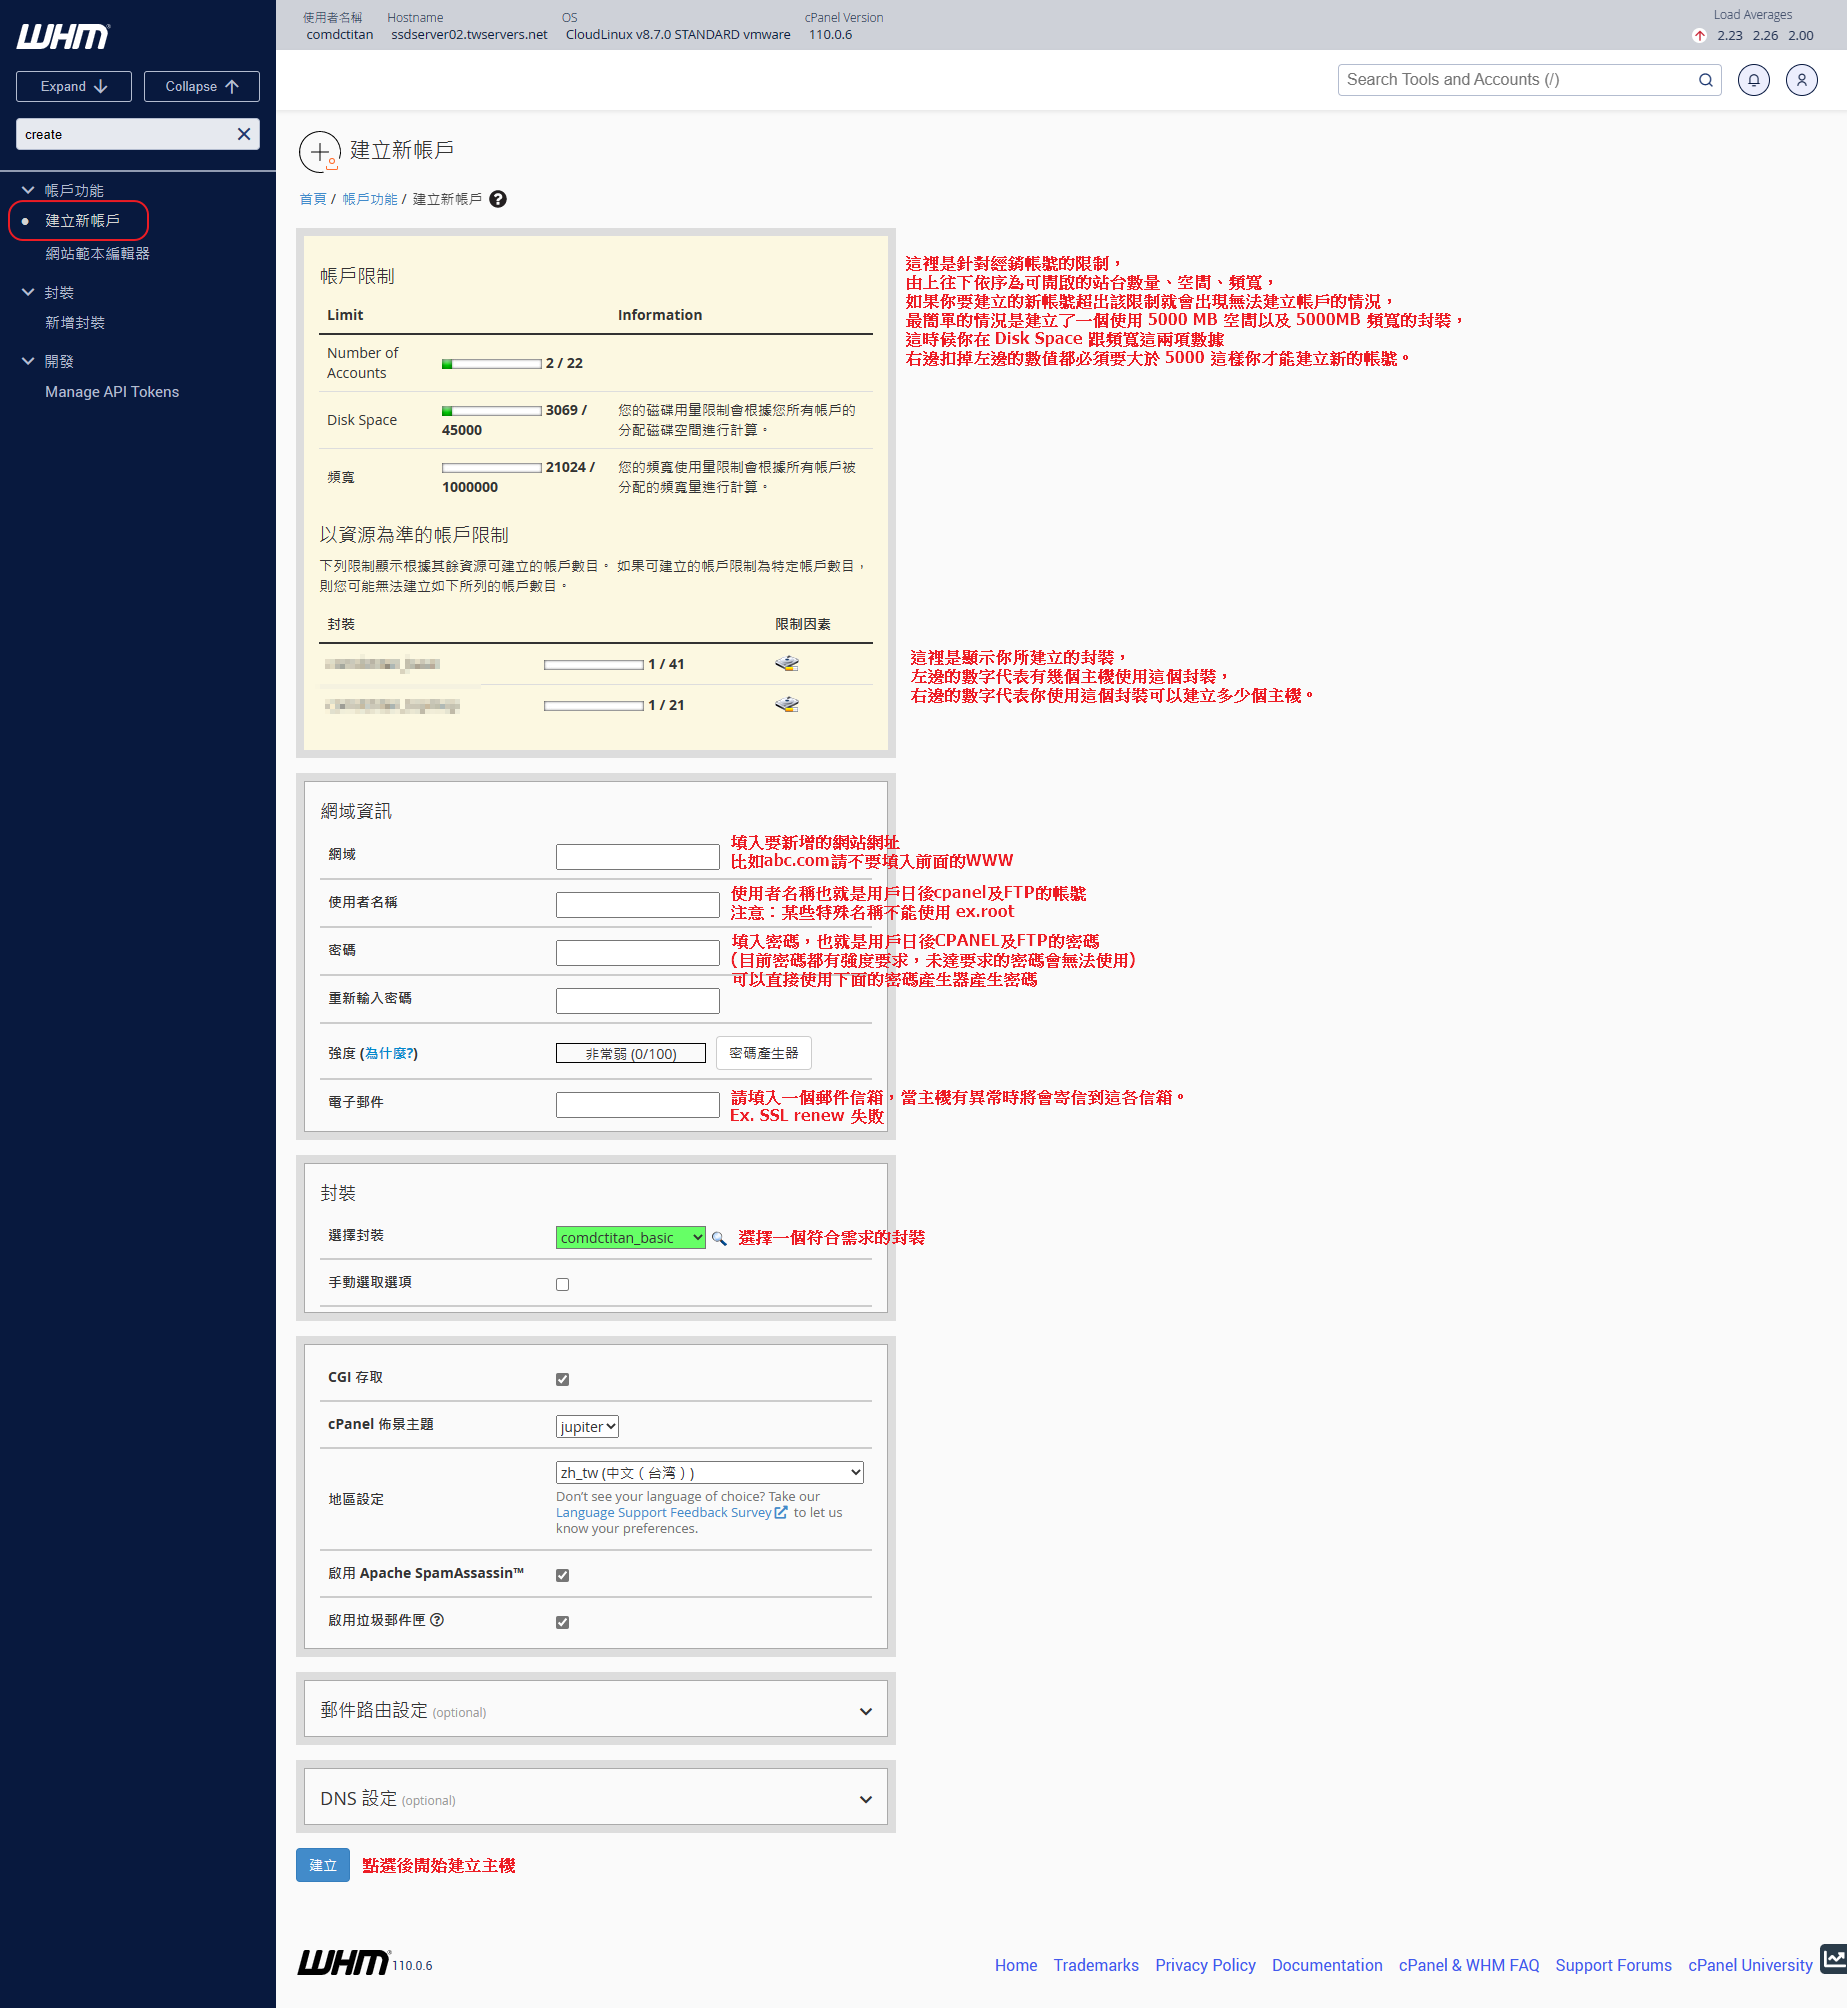Viewport: 1847px width, 2008px height.
Task: Enable the 手動選取選項 checkbox
Action: [x=562, y=1285]
